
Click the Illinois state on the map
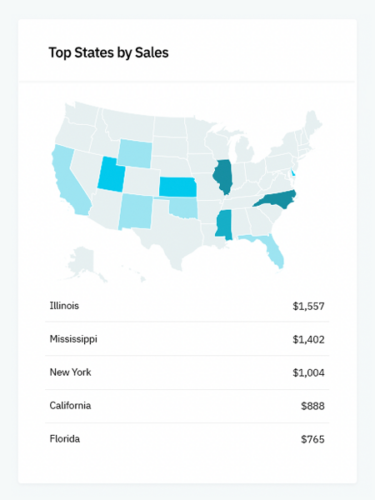pyautogui.click(x=223, y=176)
